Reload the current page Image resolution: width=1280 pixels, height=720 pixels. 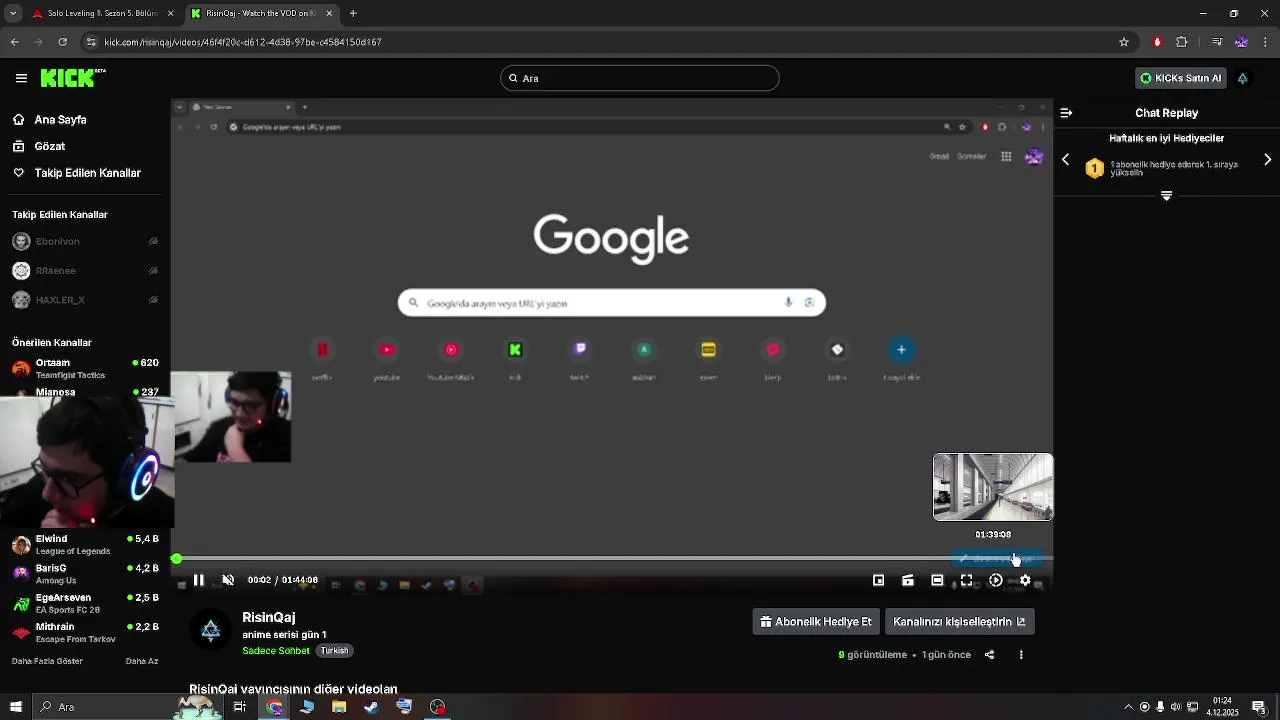click(x=62, y=42)
